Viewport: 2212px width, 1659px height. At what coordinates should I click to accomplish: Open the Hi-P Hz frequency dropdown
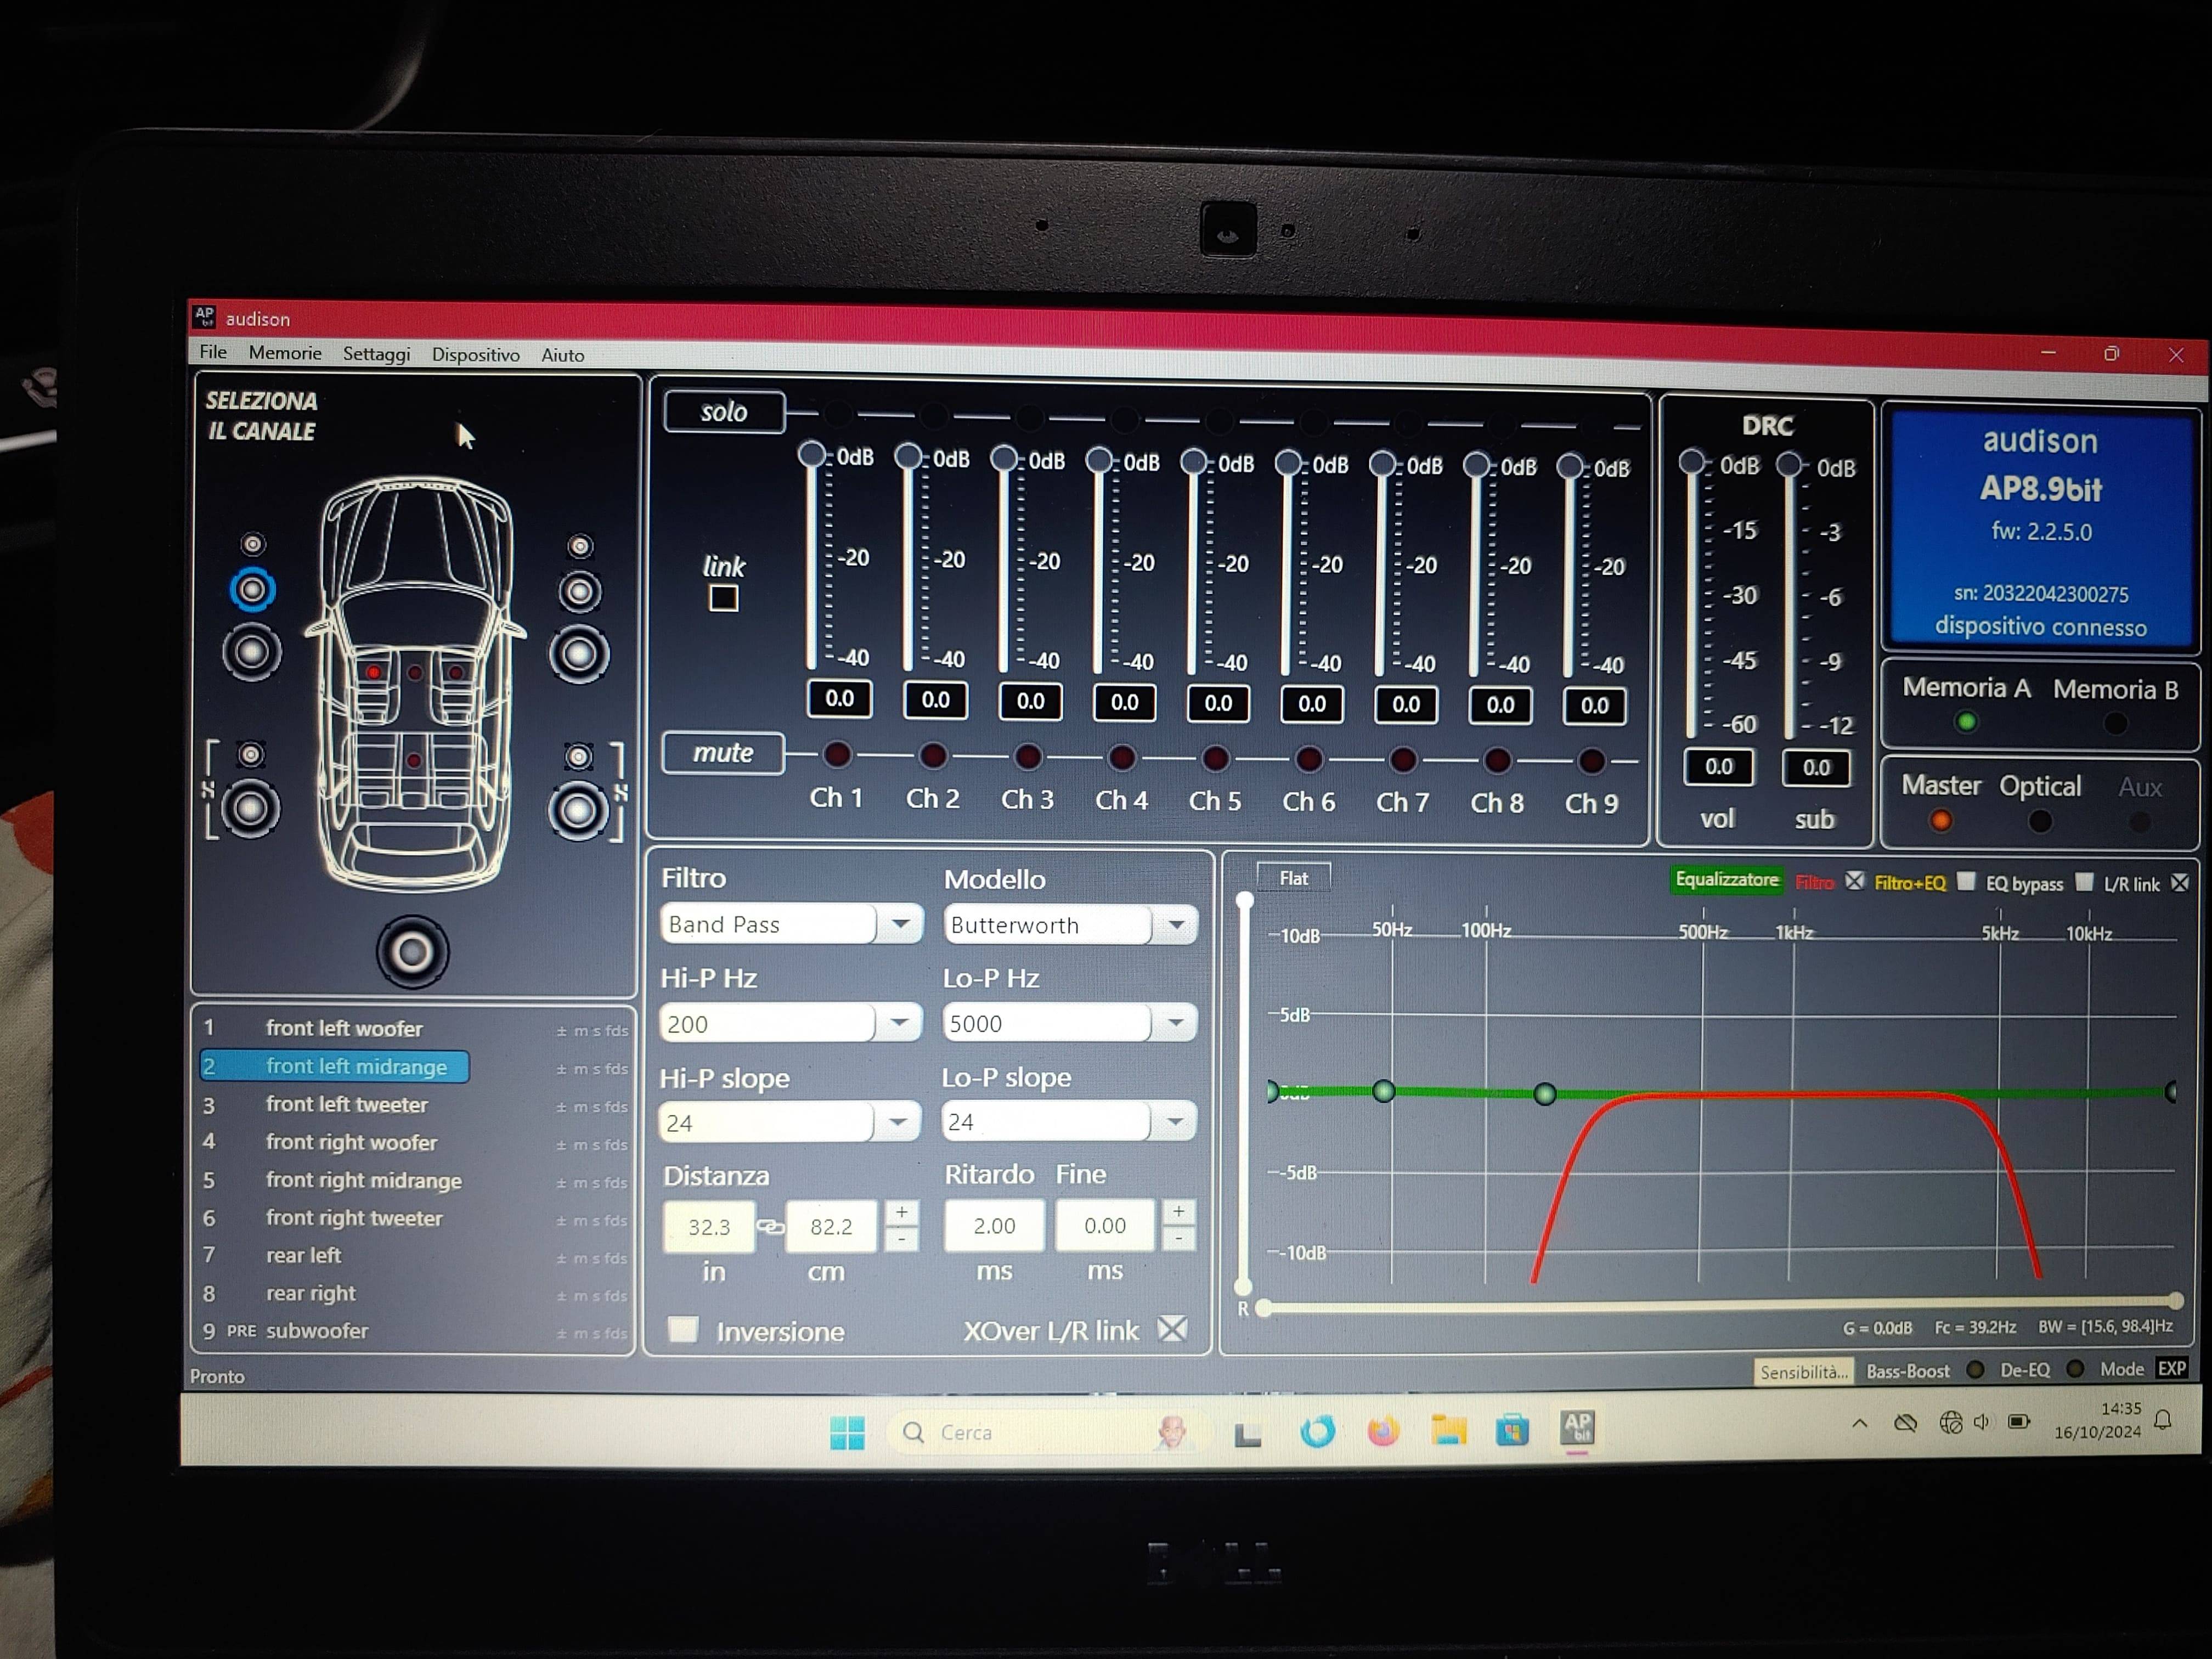click(899, 1022)
